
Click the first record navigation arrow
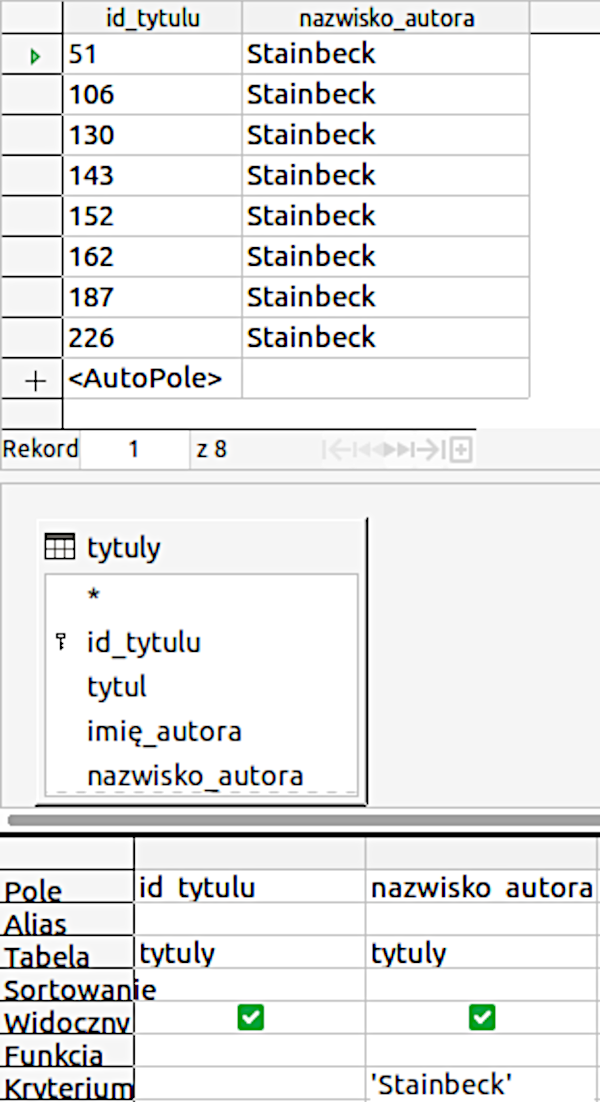tap(335, 450)
